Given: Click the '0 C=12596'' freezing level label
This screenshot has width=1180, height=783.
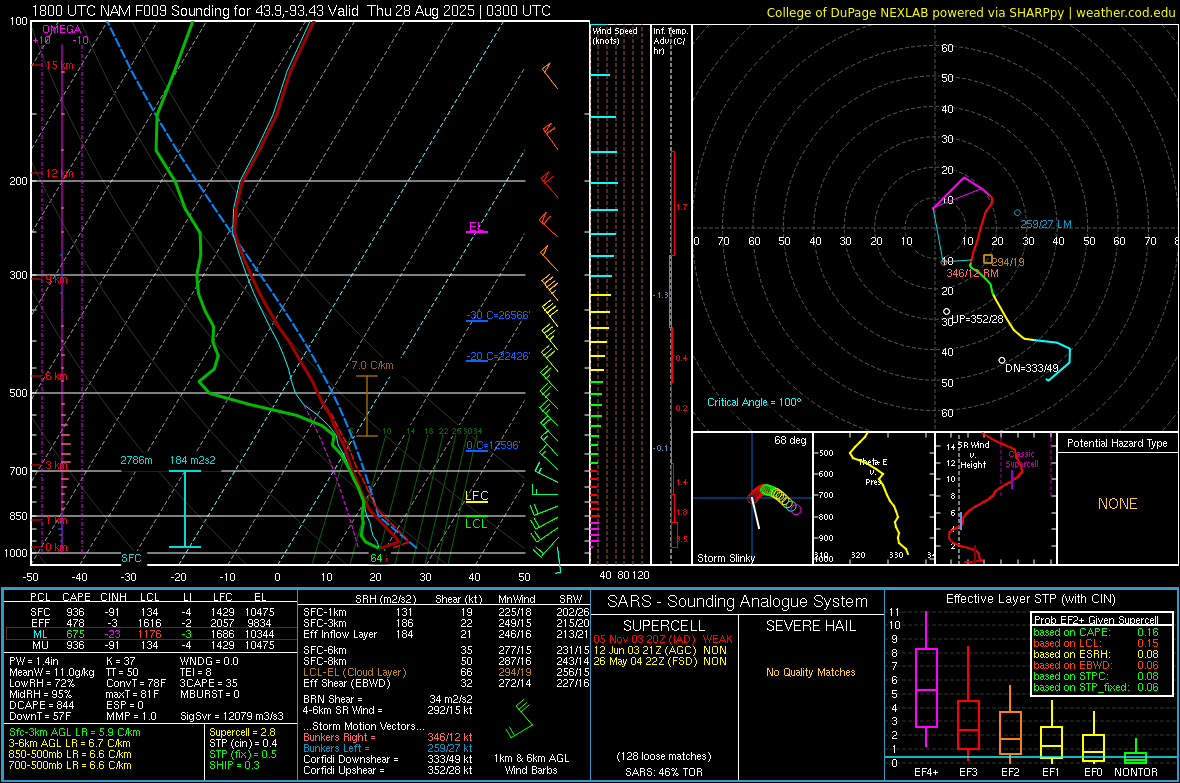Looking at the screenshot, I should (x=493, y=445).
